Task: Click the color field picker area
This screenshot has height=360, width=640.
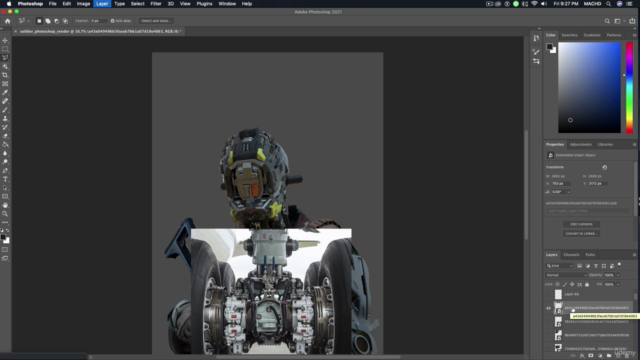Action: point(589,88)
